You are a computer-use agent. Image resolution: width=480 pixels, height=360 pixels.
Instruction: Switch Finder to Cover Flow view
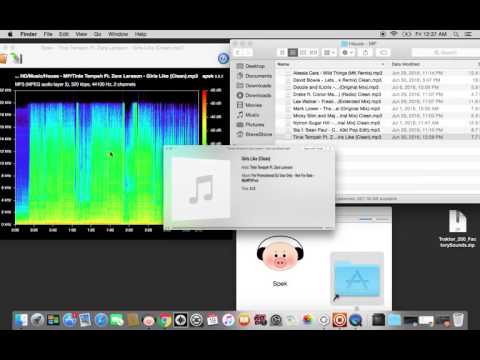click(x=313, y=53)
